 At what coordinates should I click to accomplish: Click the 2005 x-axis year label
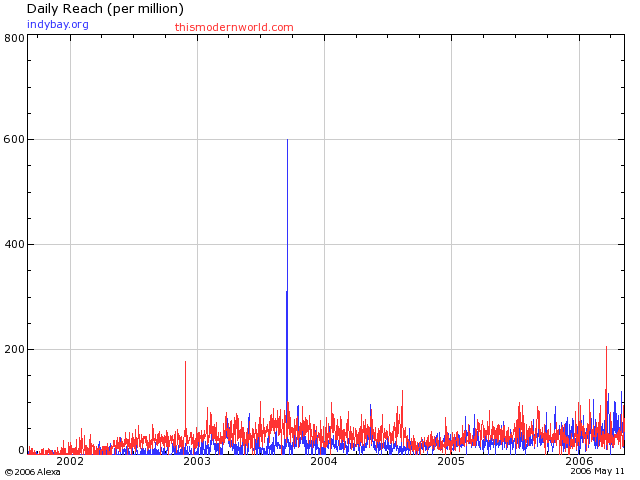pyautogui.click(x=451, y=462)
